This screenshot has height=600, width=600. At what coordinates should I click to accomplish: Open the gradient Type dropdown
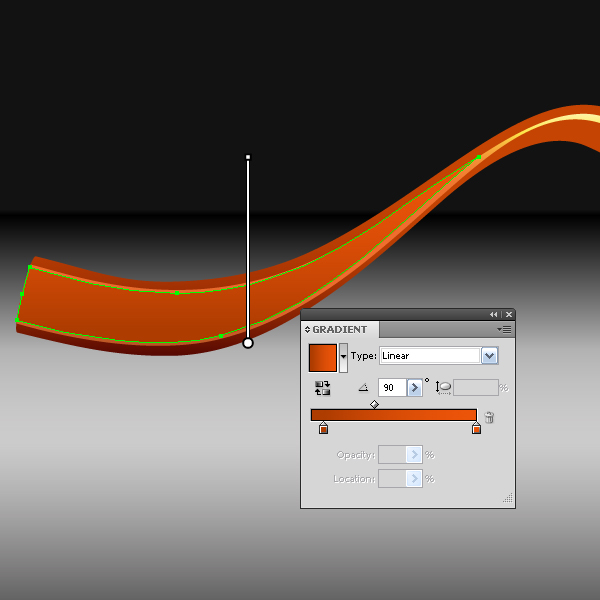[489, 356]
